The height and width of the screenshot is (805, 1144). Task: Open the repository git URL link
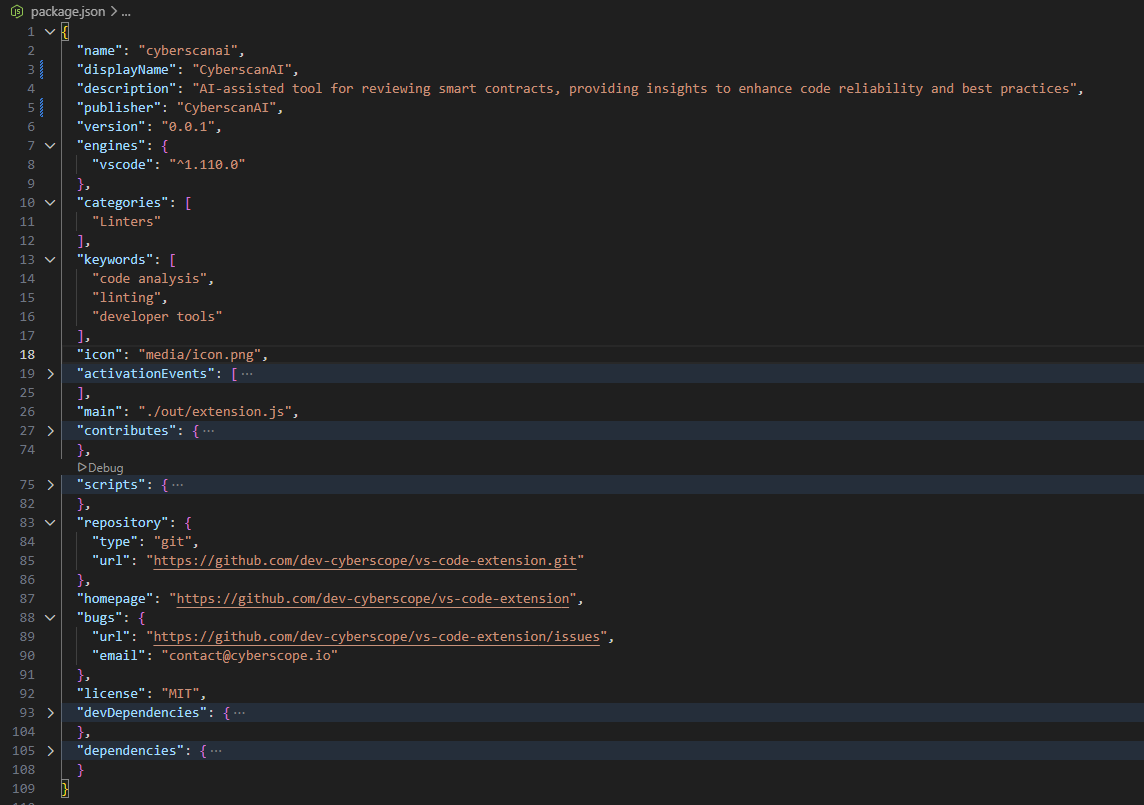point(365,561)
